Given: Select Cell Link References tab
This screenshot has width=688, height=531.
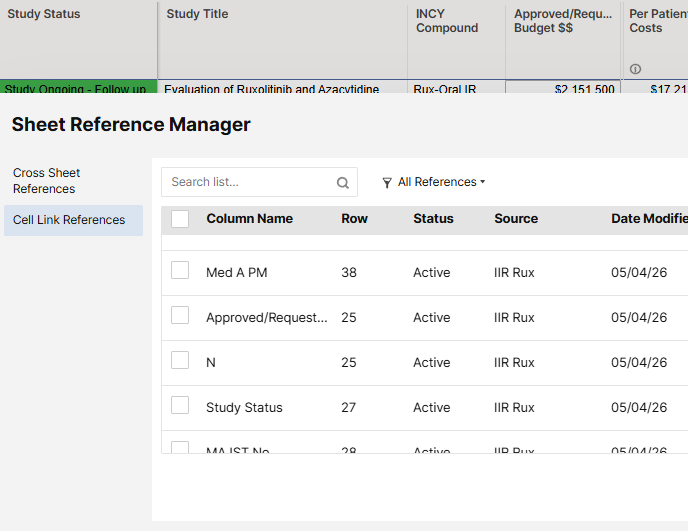Looking at the screenshot, I should pyautogui.click(x=73, y=220).
